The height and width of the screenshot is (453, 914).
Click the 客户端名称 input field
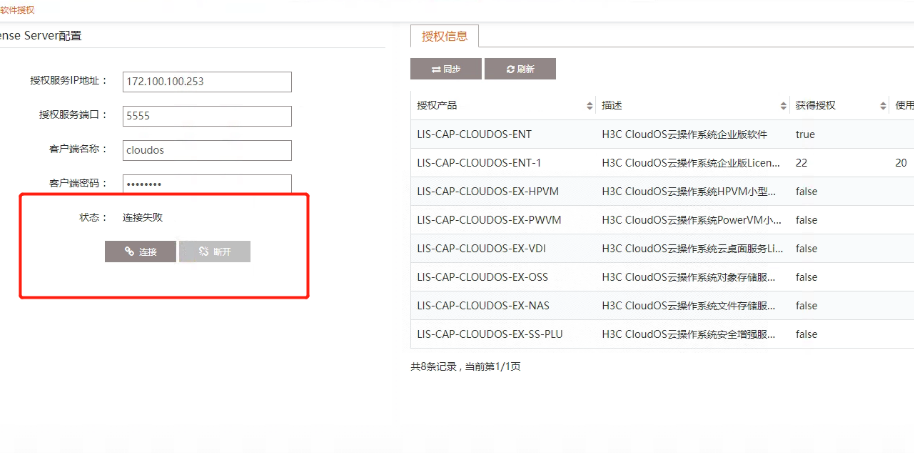coord(207,150)
